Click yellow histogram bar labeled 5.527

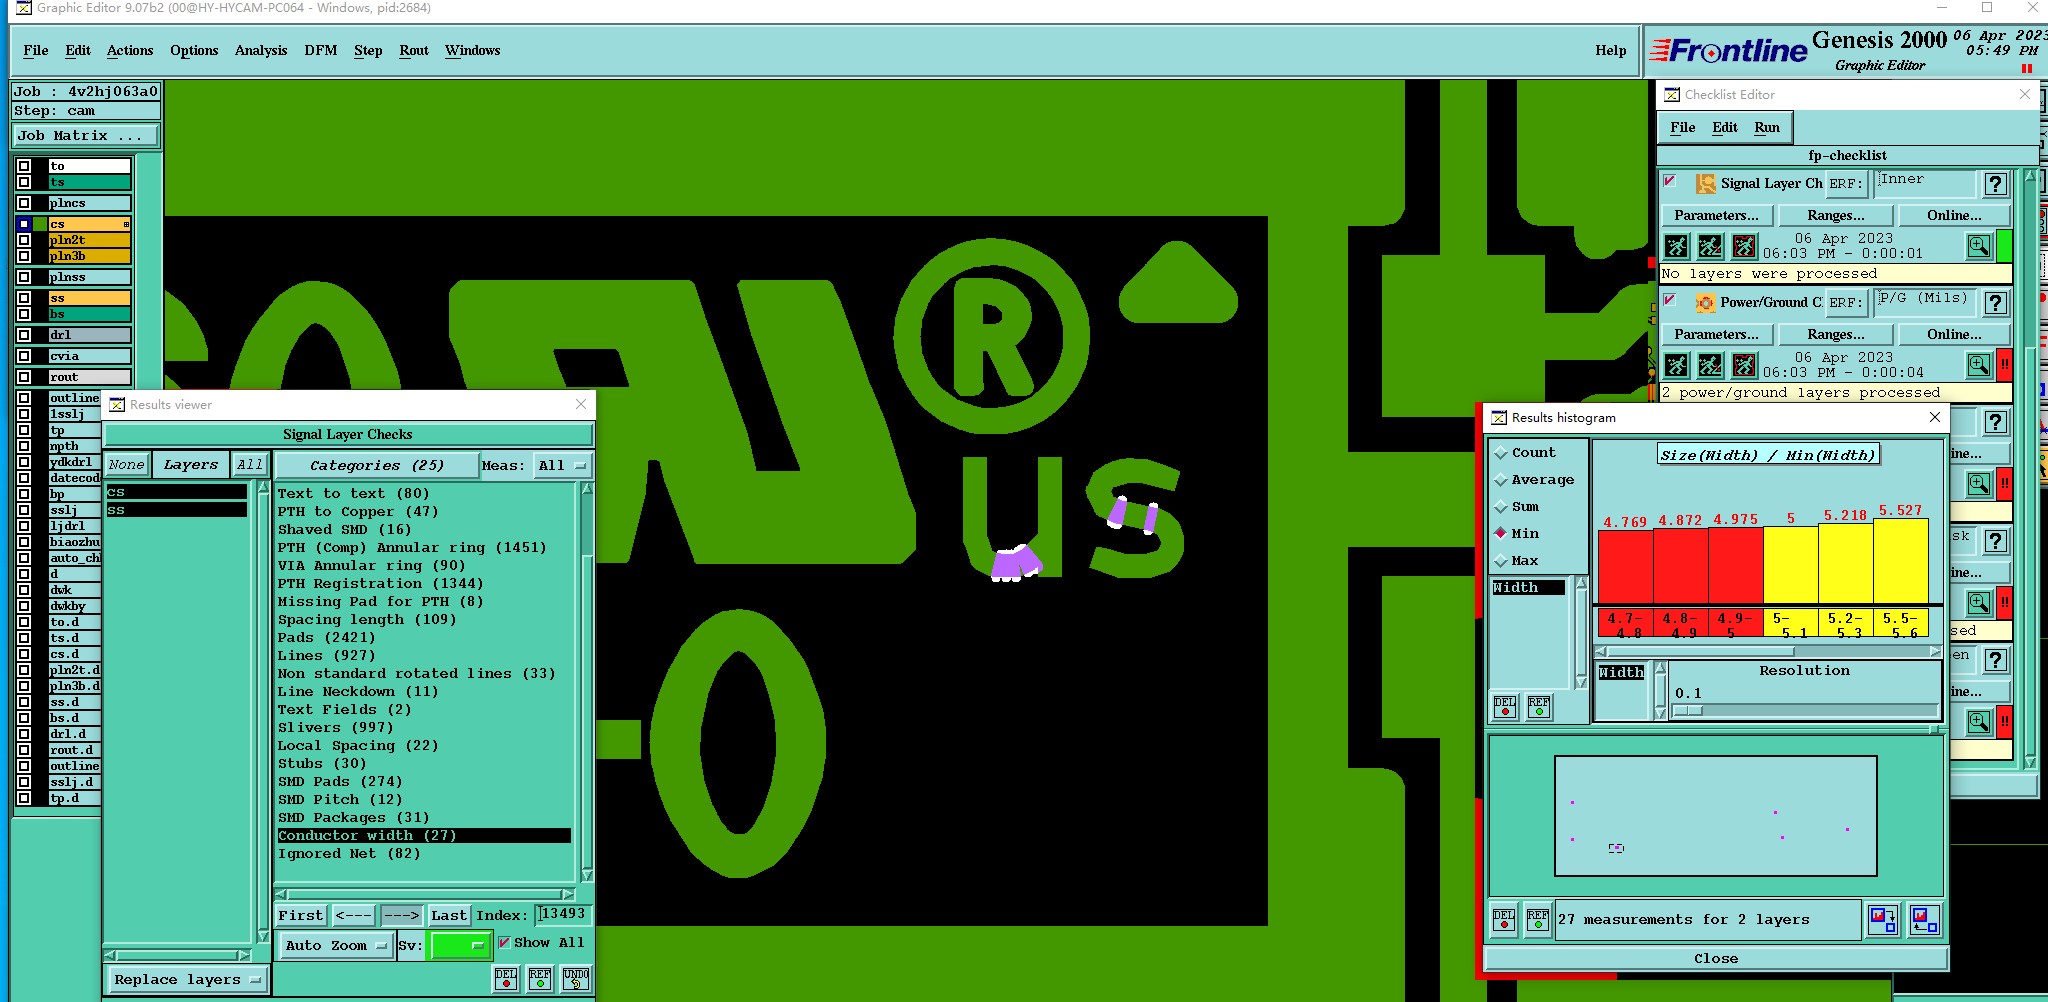point(1900,561)
